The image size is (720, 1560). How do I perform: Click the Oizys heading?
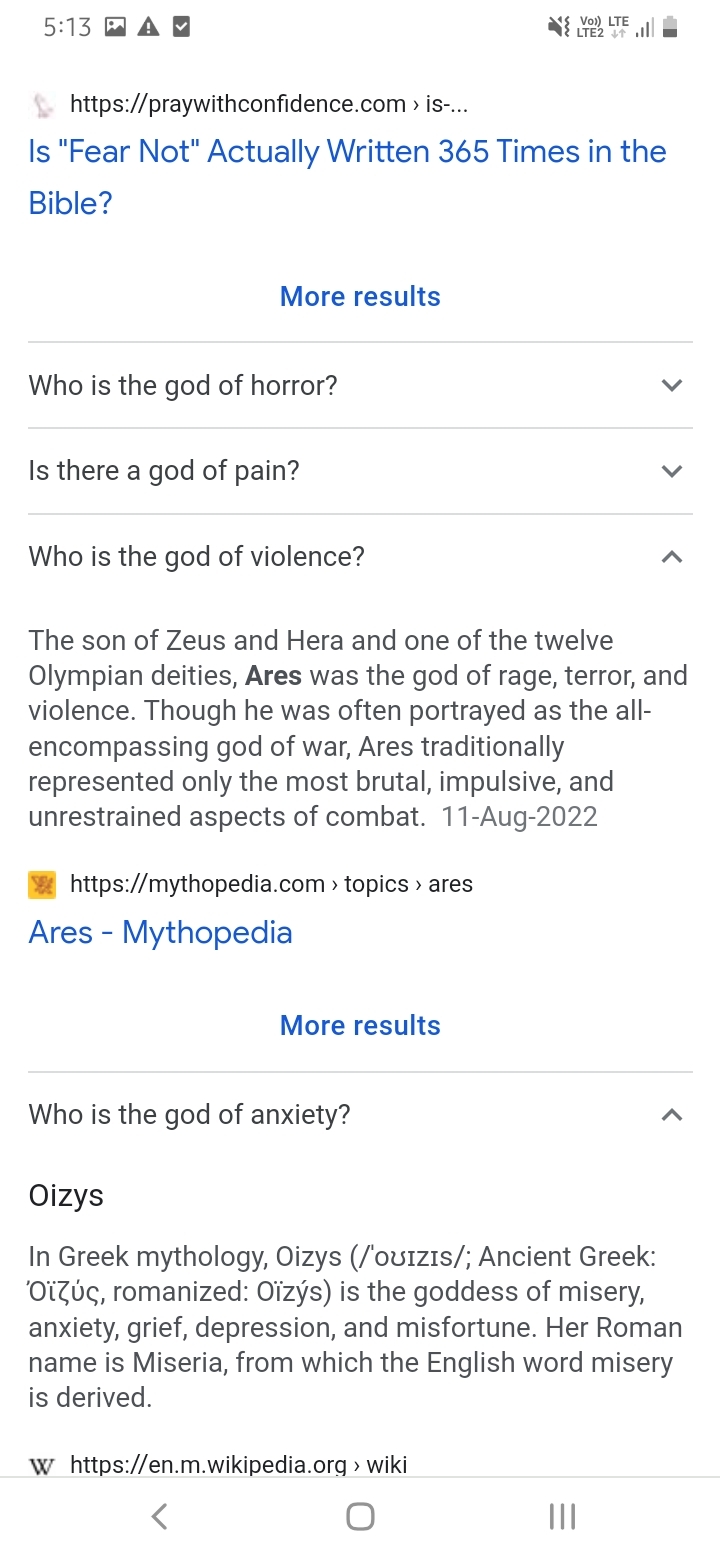pos(66,1195)
